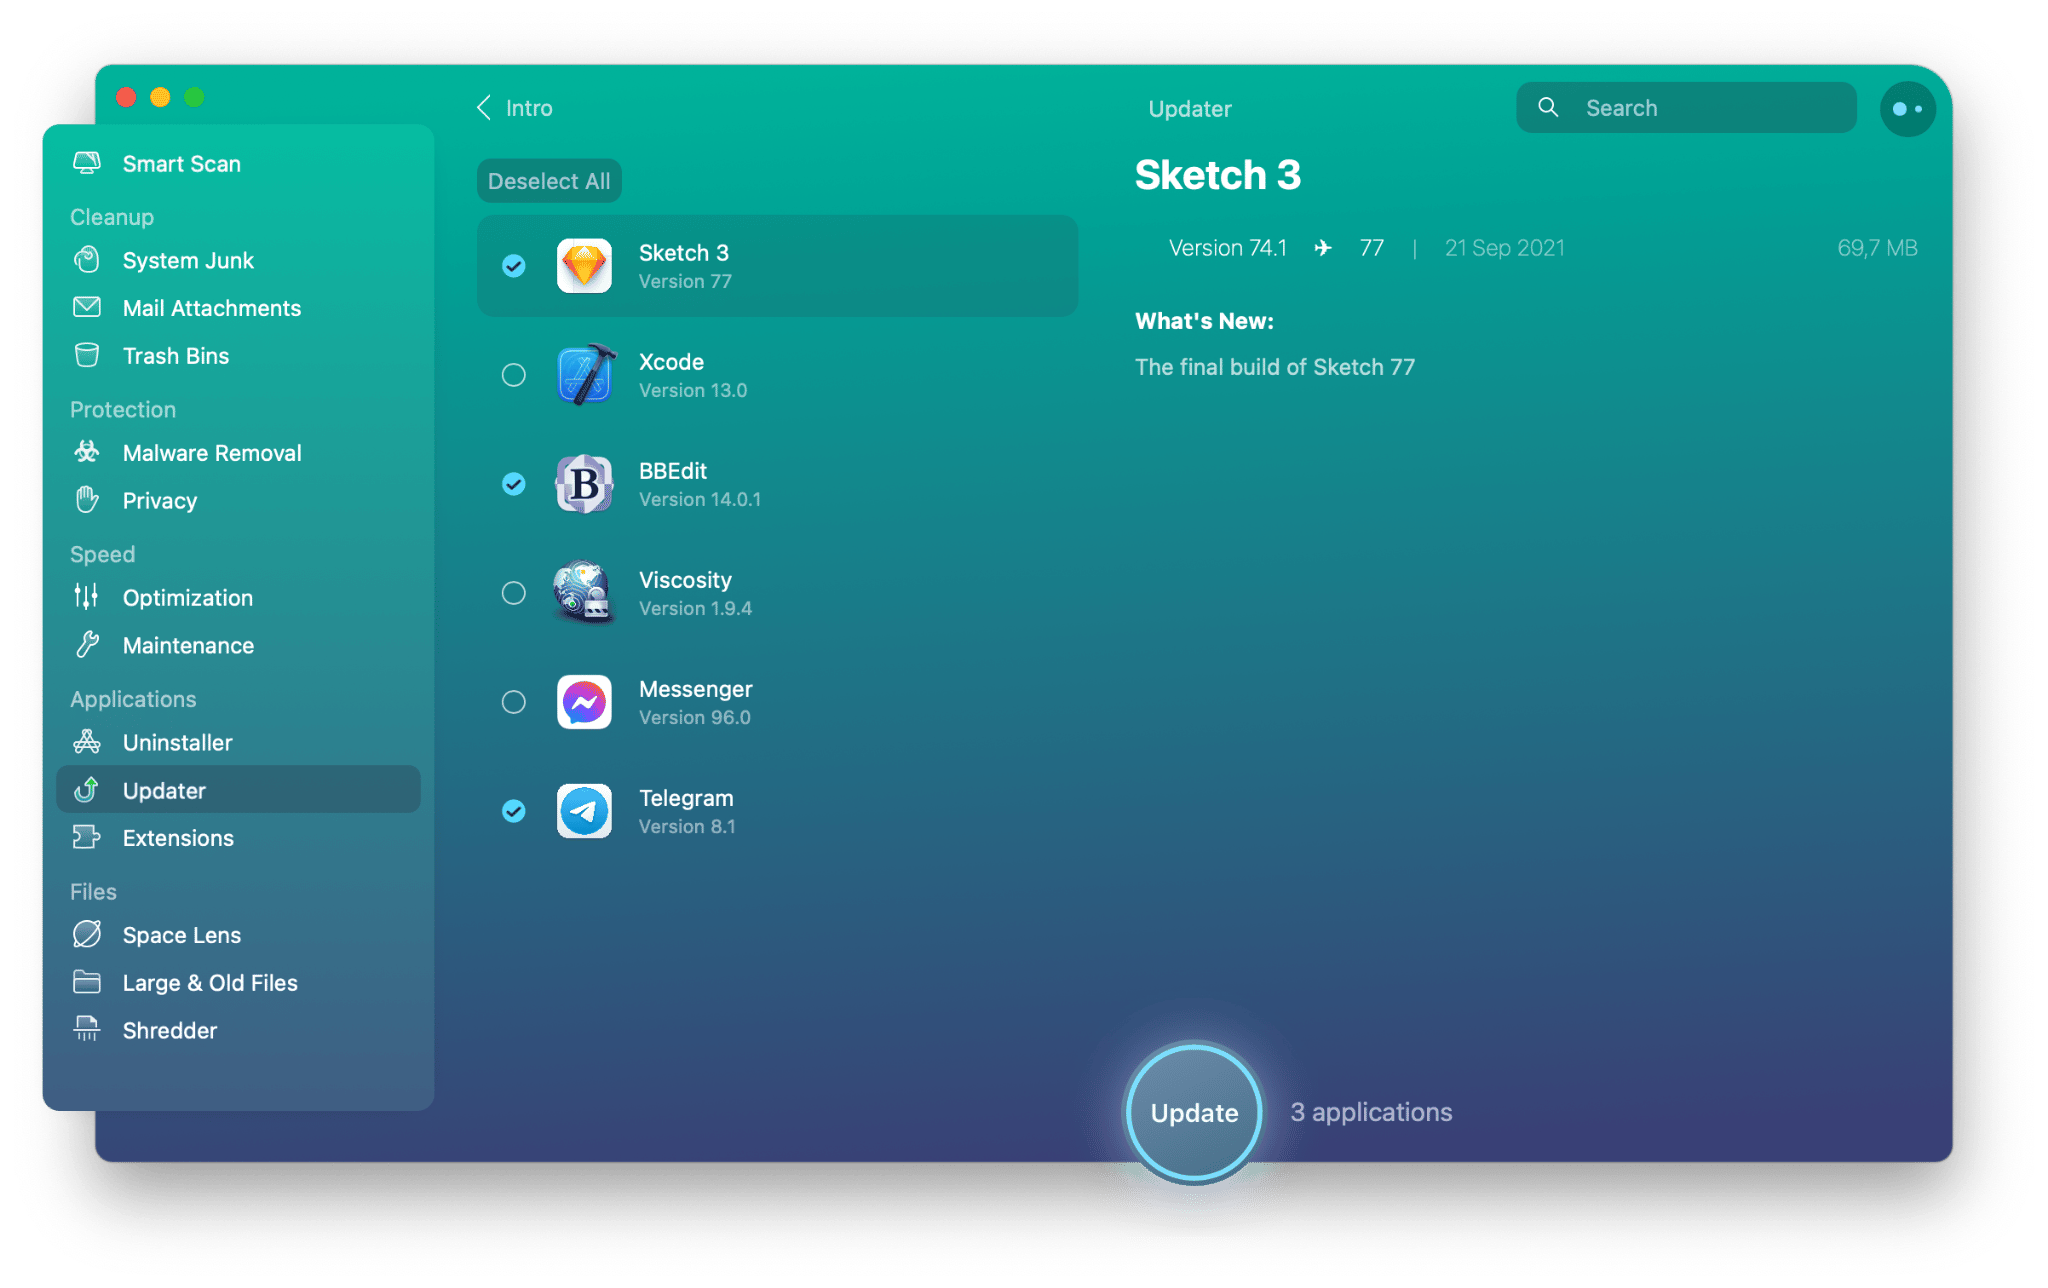This screenshot has height=1288, width=2048.
Task: Click the 'Trash Bins' sidebar label
Action: 176,356
